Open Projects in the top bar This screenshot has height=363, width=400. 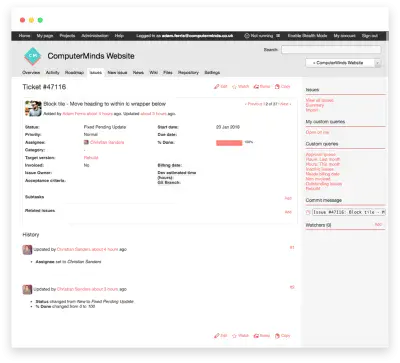coord(67,36)
